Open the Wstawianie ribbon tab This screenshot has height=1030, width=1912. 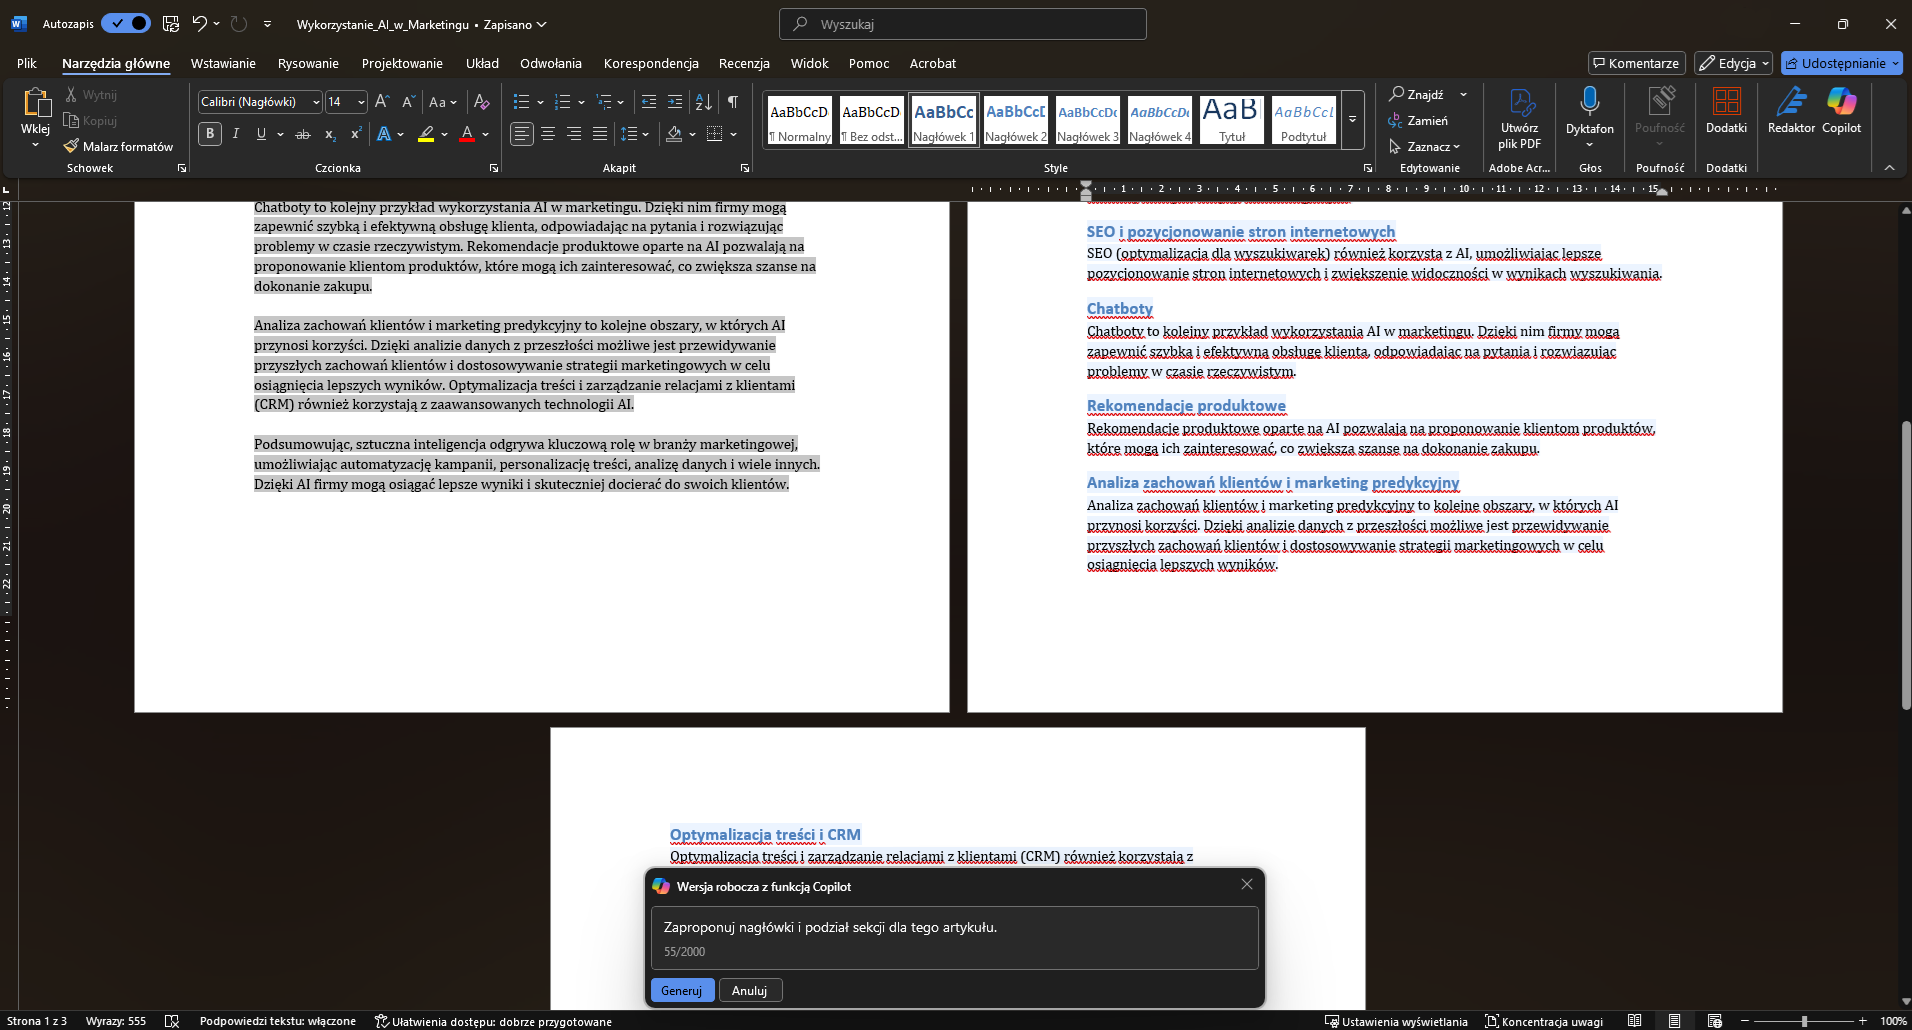coord(223,63)
